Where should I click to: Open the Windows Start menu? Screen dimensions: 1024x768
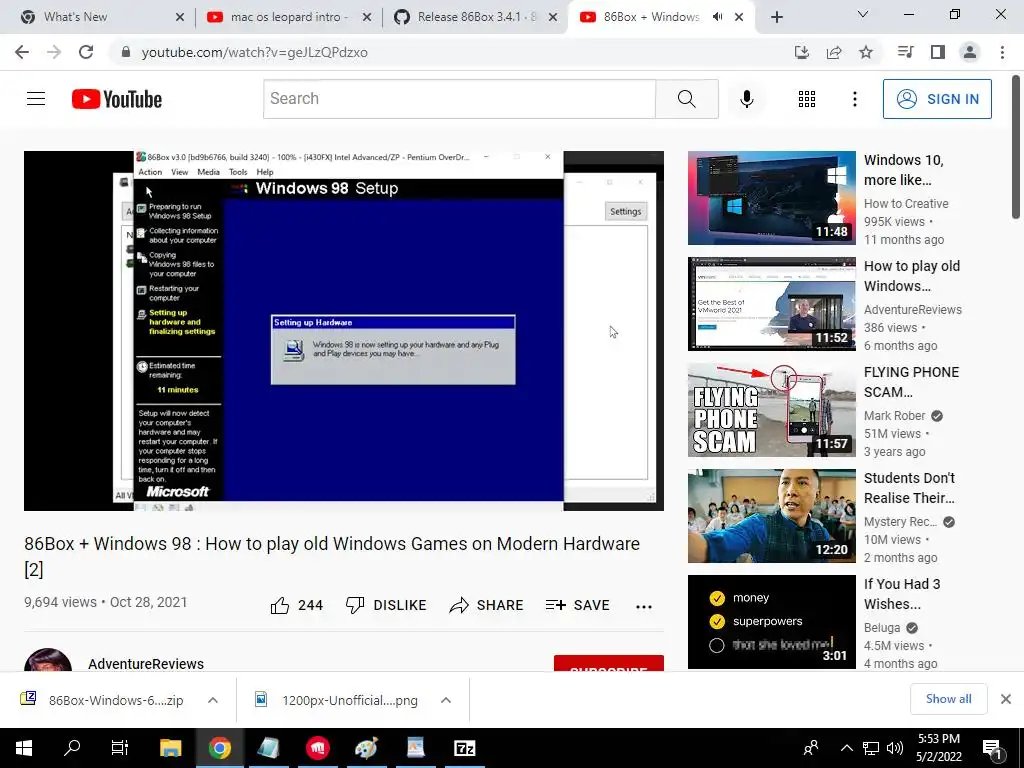pos(24,748)
